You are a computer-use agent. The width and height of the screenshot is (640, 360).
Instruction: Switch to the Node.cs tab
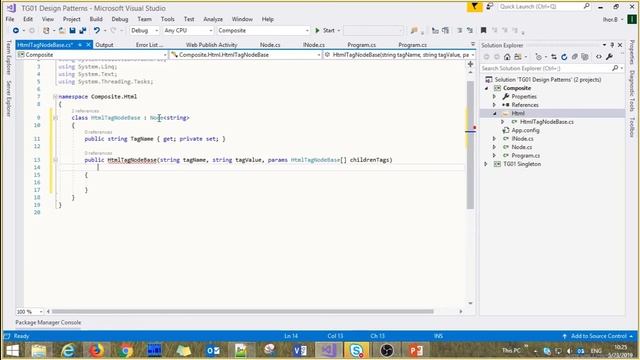click(270, 45)
